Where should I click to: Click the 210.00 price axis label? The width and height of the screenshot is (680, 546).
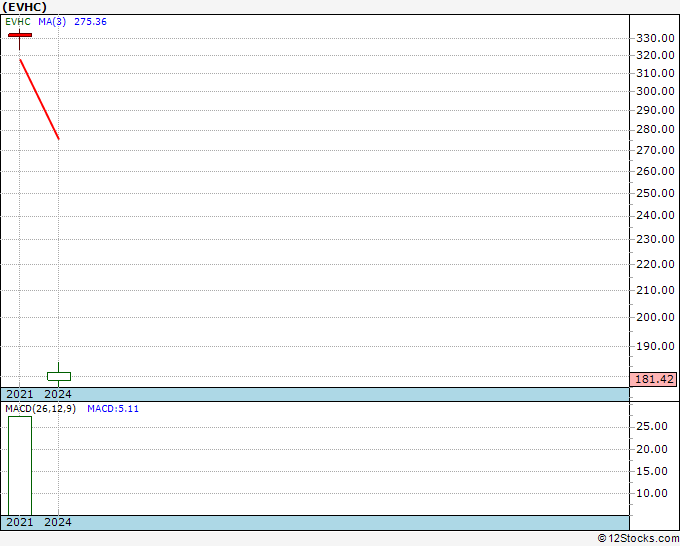point(655,290)
